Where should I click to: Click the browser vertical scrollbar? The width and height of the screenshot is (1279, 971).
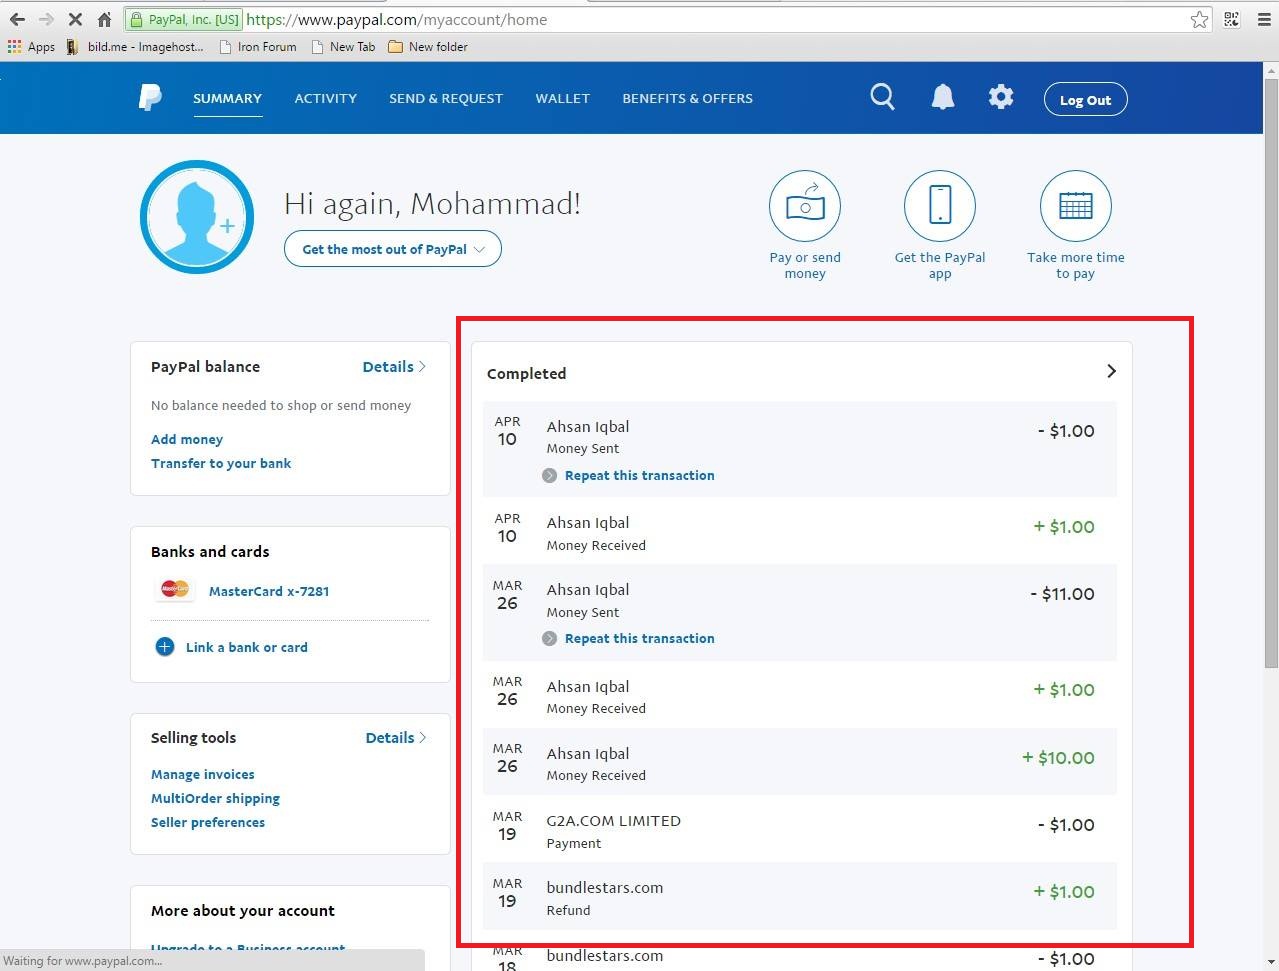click(1271, 366)
